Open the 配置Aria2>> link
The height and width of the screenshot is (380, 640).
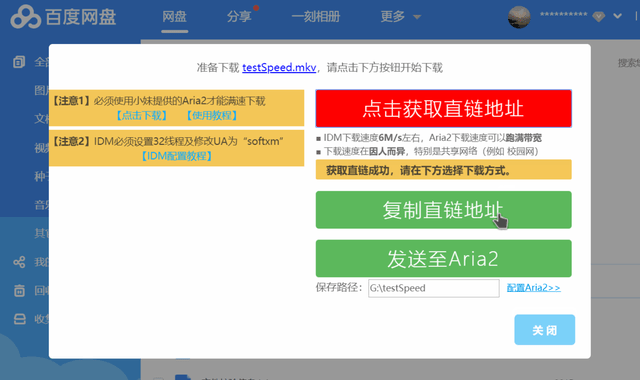coord(533,288)
